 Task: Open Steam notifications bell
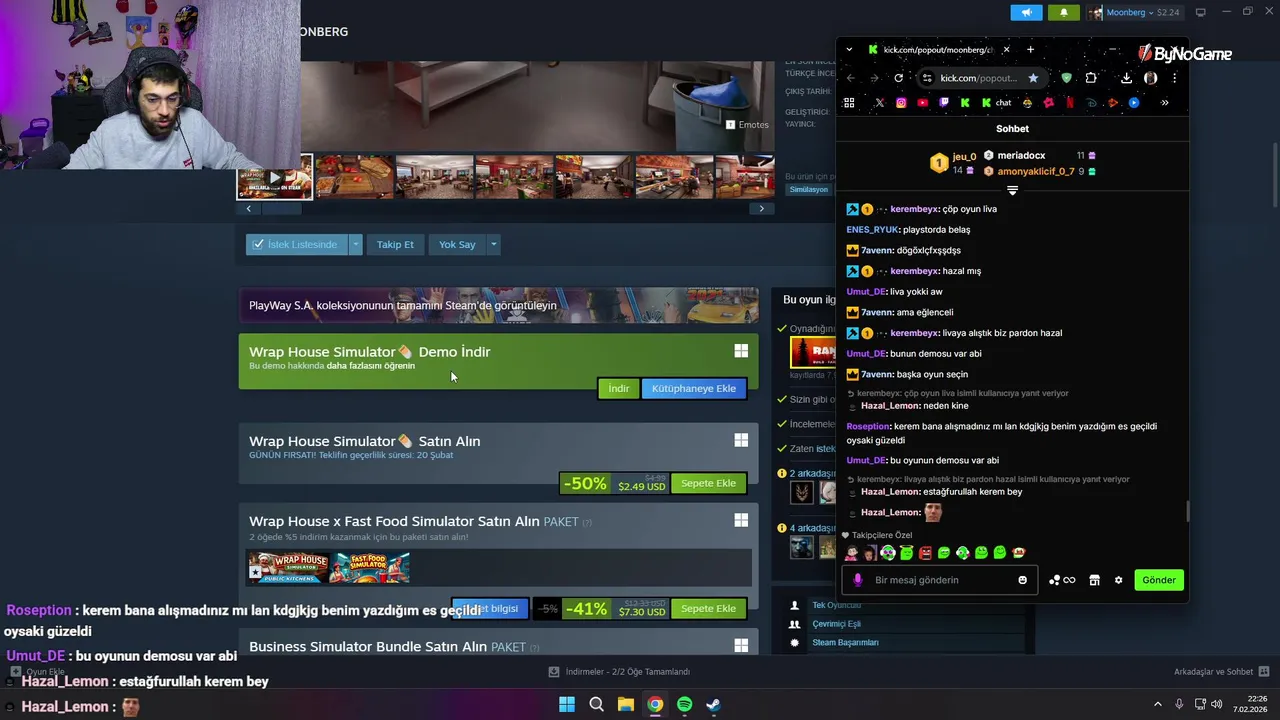tap(1063, 12)
